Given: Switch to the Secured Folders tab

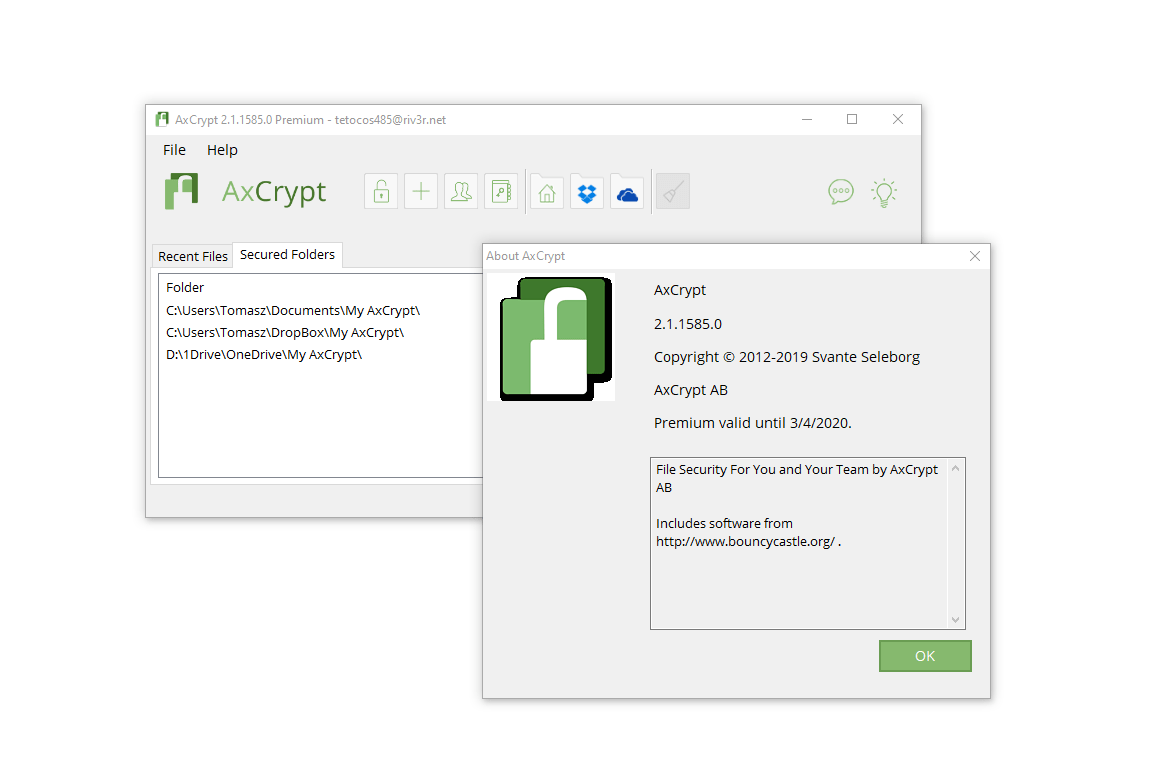Looking at the screenshot, I should click(287, 255).
